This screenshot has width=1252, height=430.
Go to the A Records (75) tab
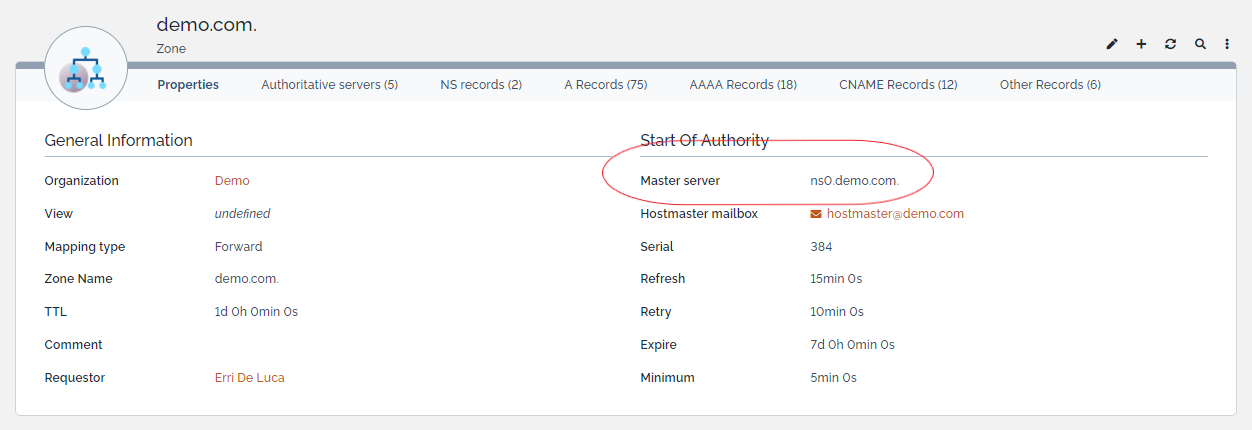[x=606, y=85]
